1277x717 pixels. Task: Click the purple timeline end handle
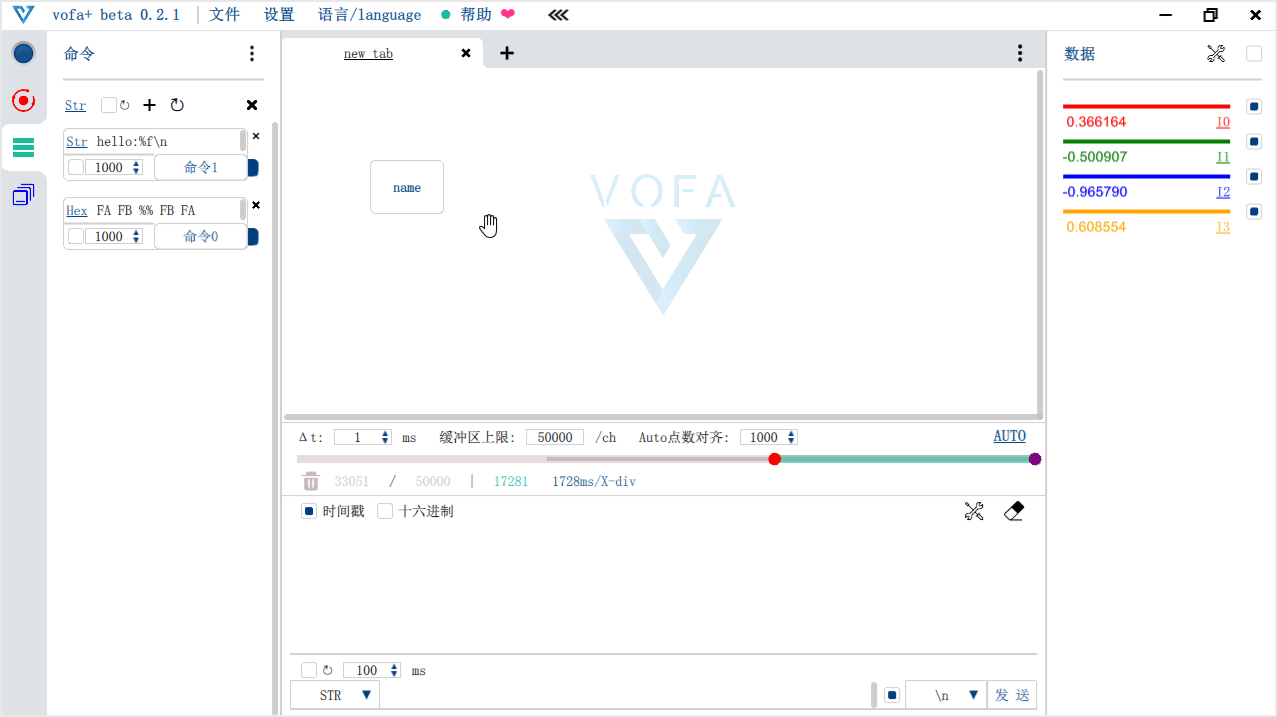pyautogui.click(x=1035, y=459)
